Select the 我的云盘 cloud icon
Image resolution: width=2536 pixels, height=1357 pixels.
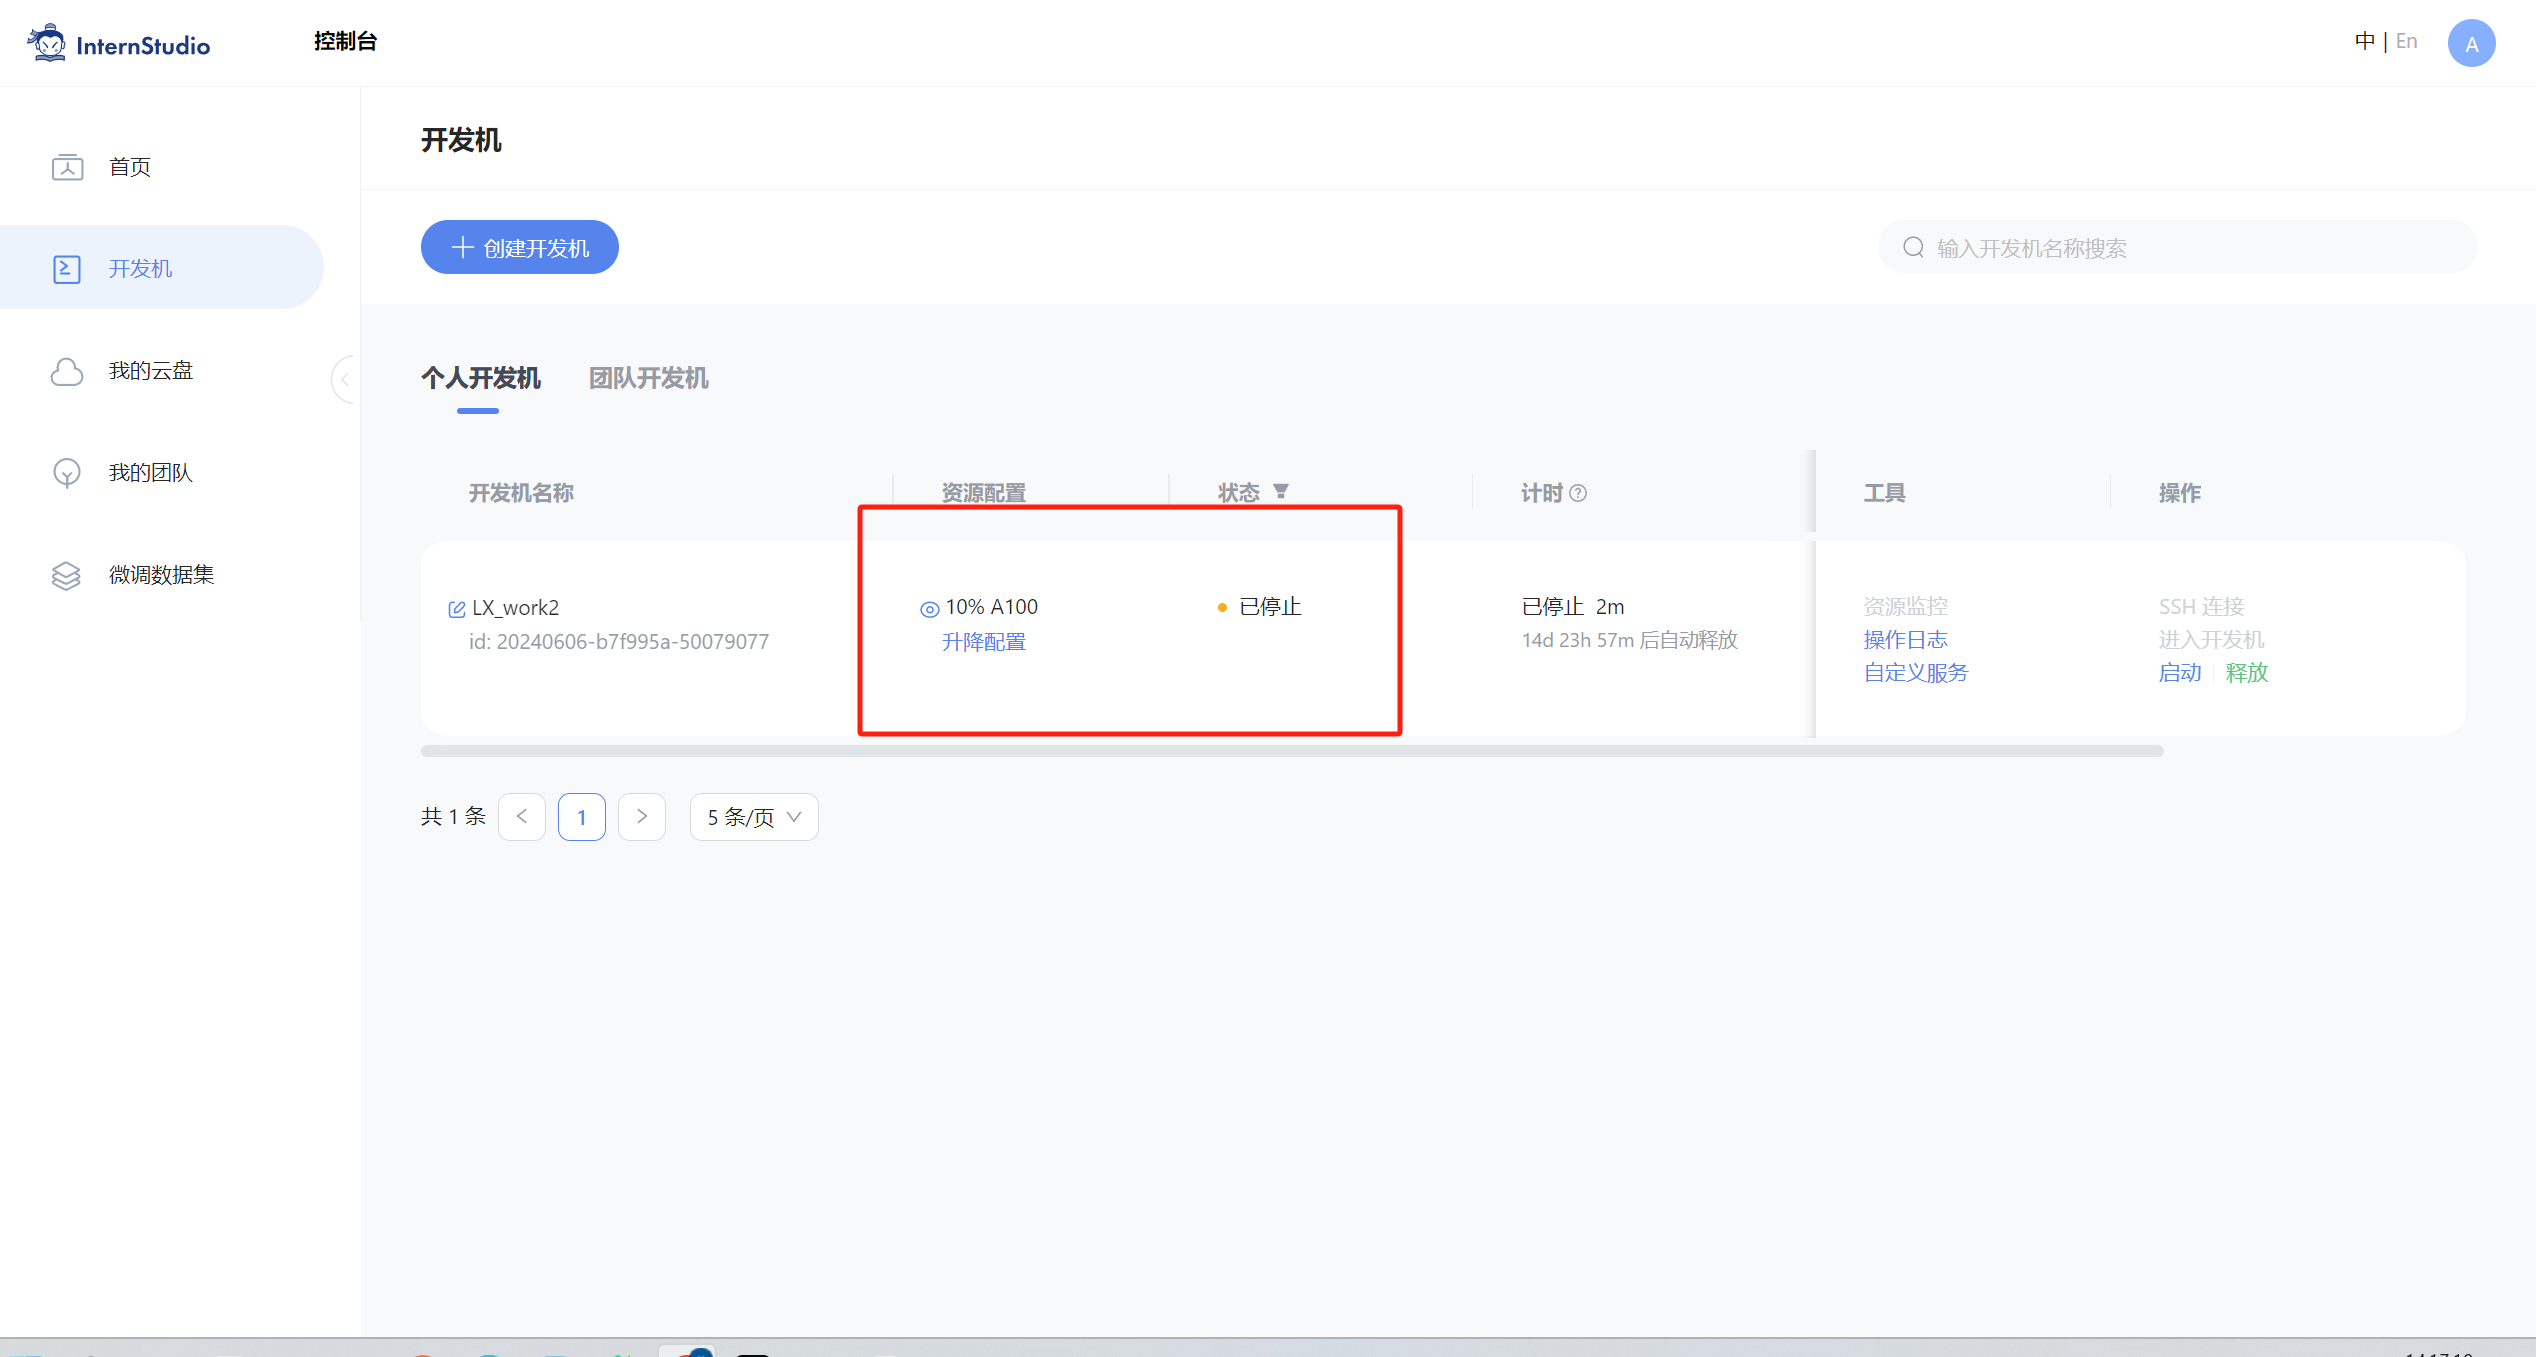point(67,371)
